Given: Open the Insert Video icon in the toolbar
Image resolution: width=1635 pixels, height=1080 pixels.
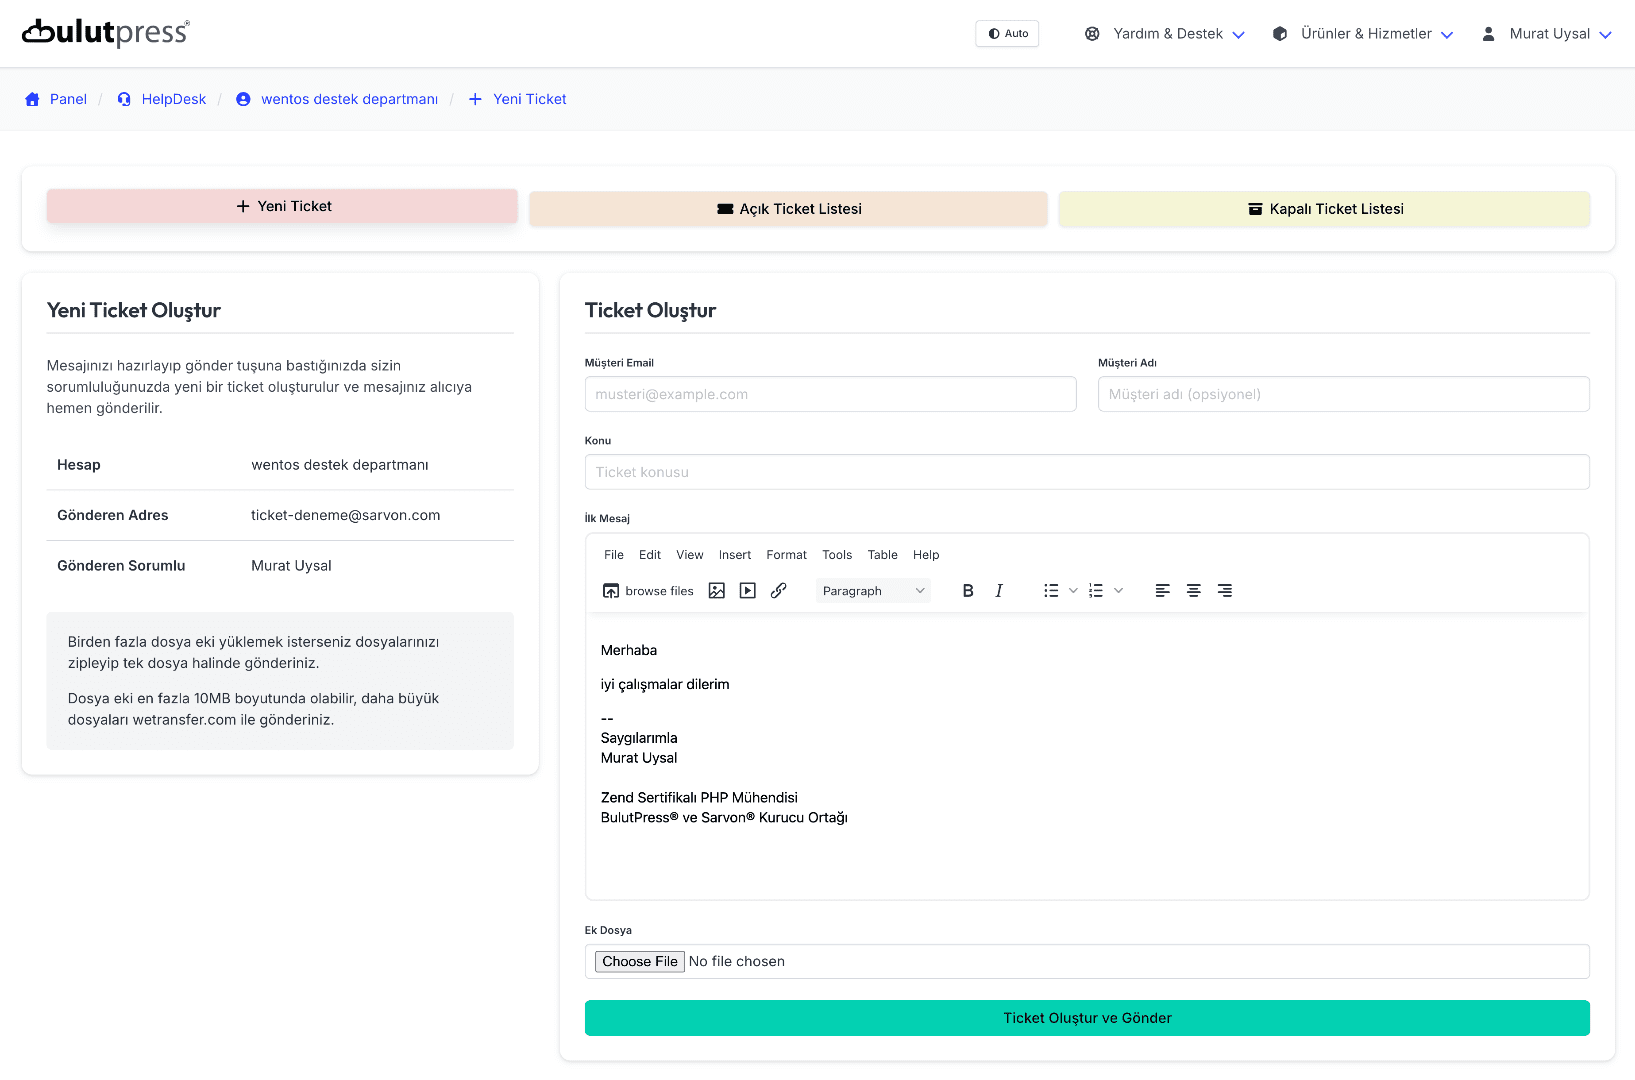Looking at the screenshot, I should (747, 590).
